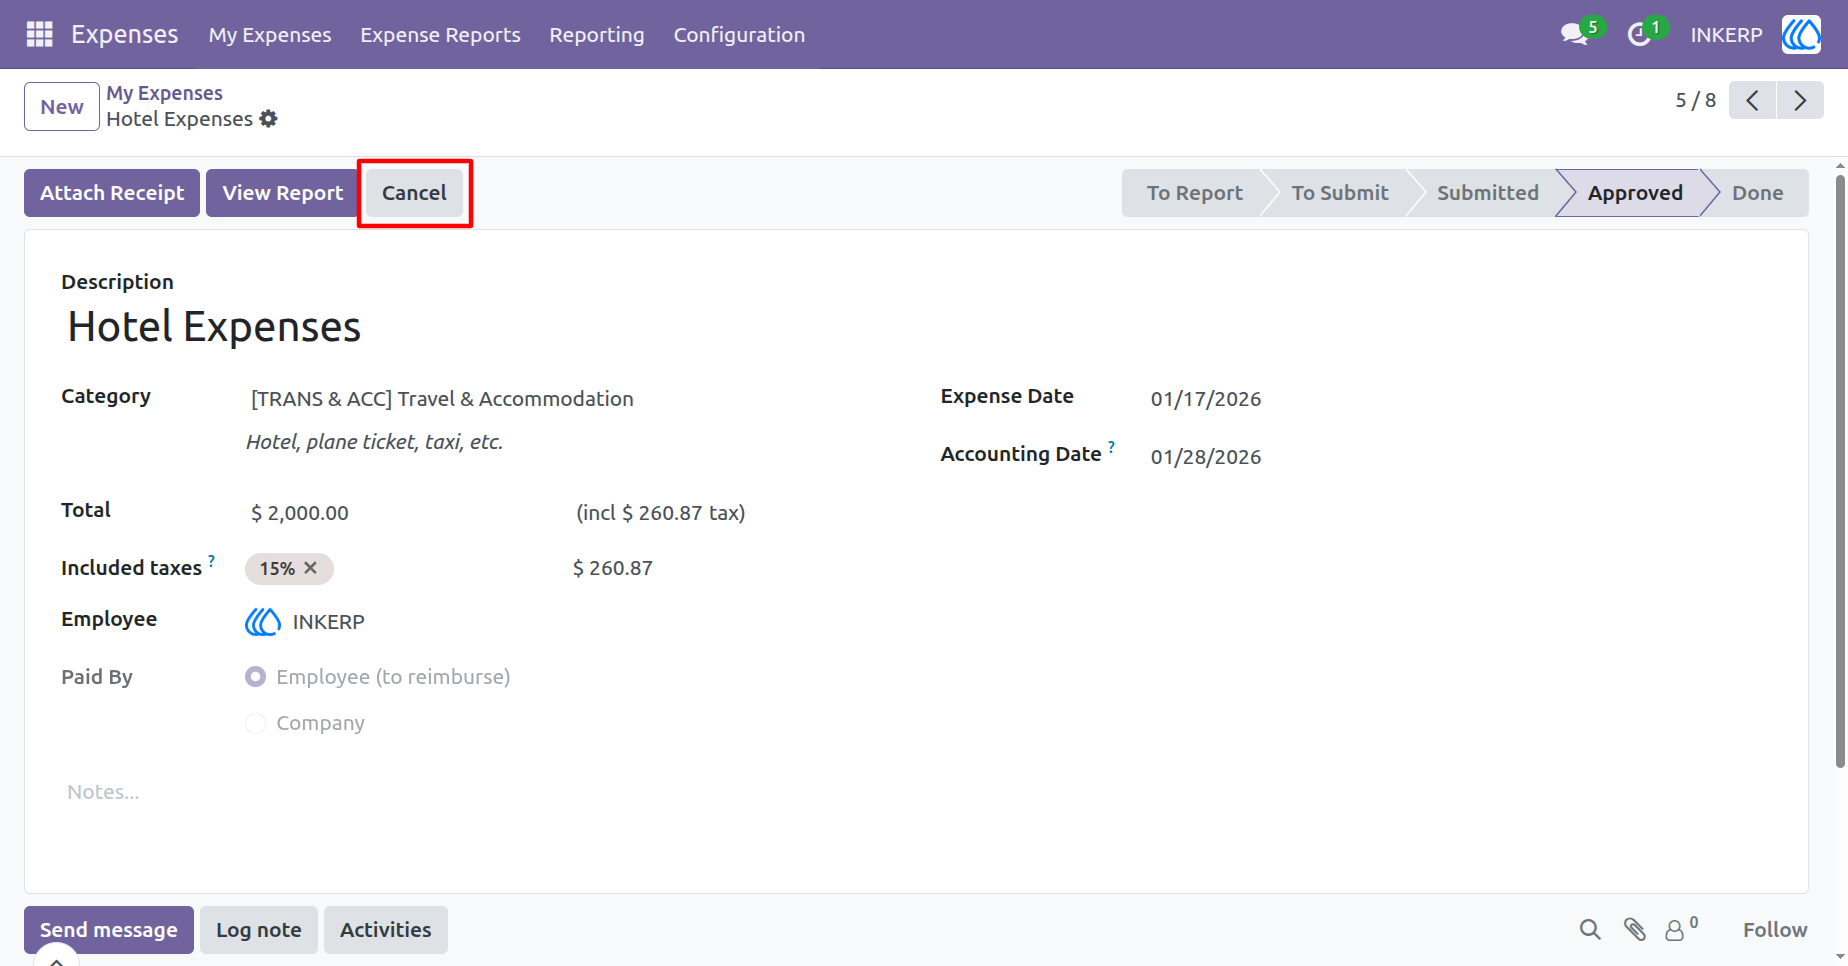Click the Approved status stage
Viewport: 1848px width, 966px height.
coord(1635,193)
